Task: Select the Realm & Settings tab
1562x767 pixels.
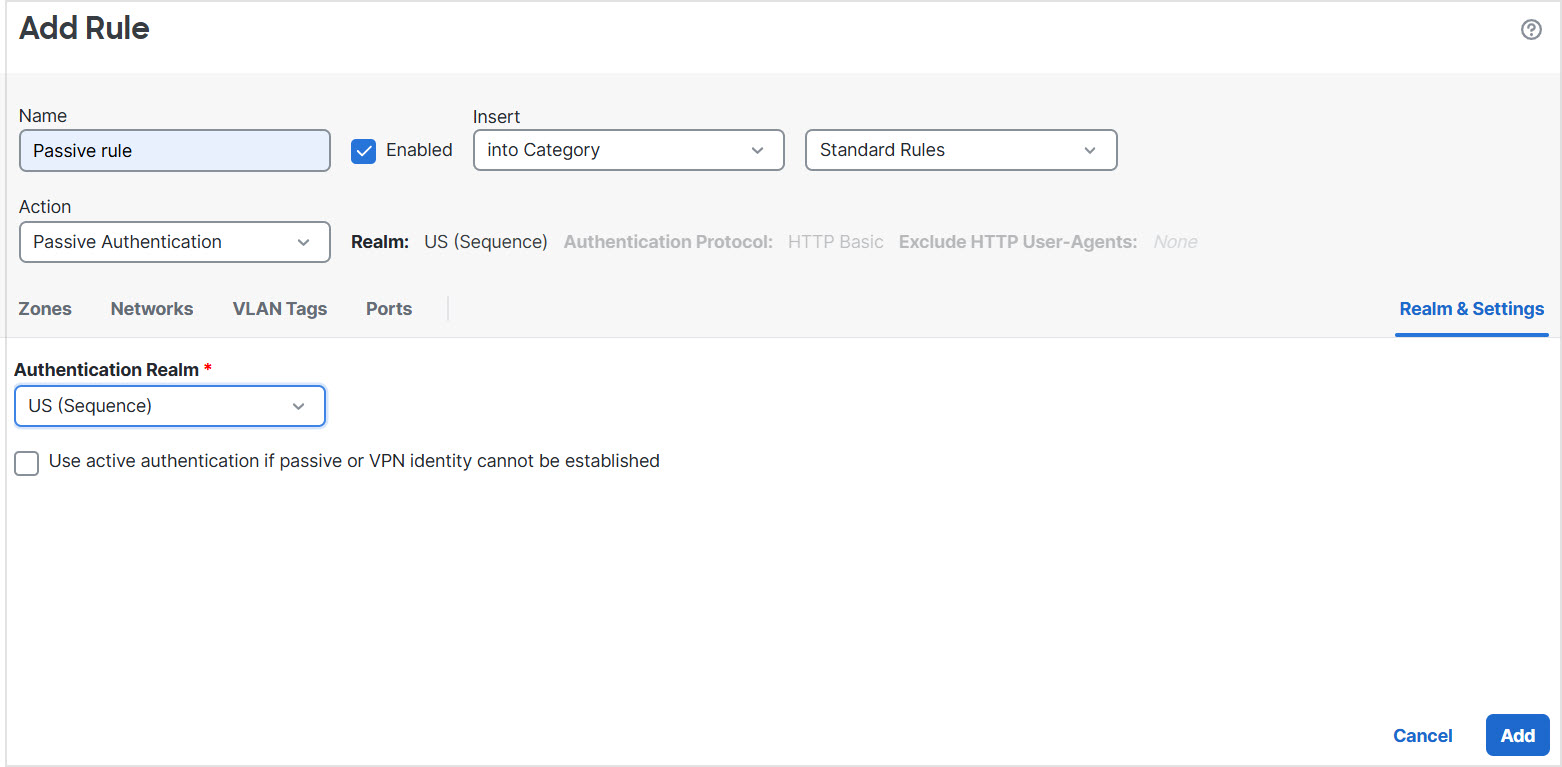Action: 1471,309
